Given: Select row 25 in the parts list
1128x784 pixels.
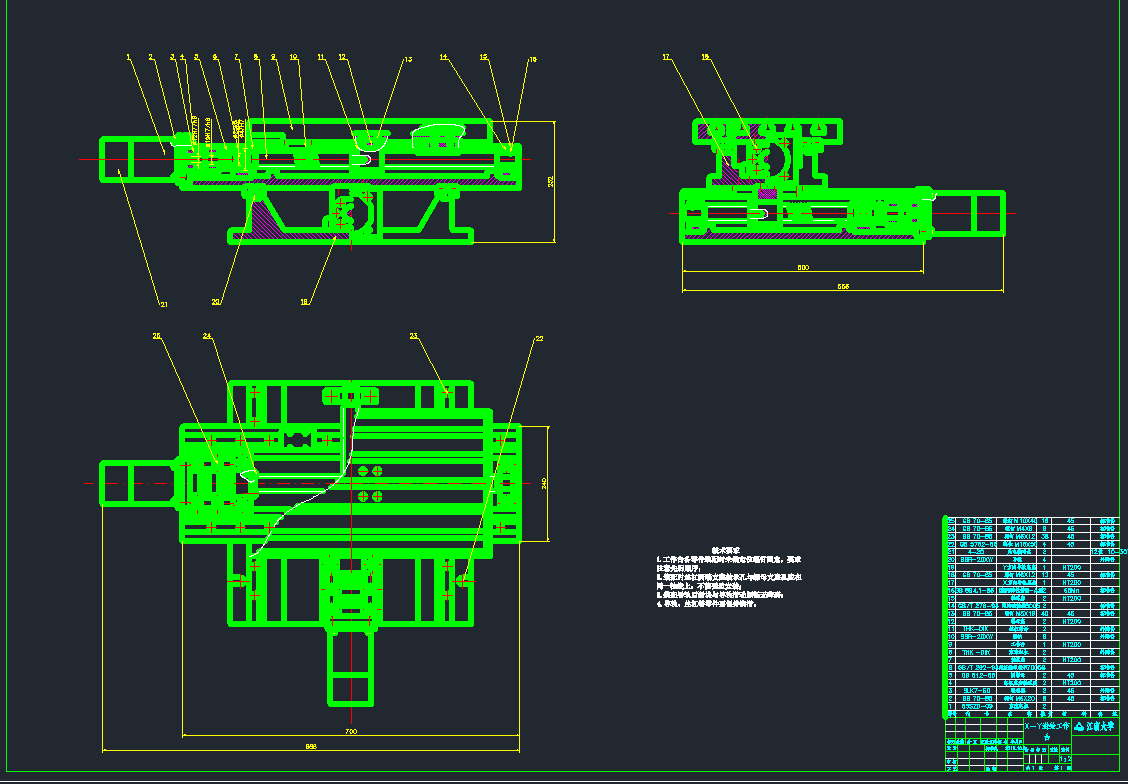Looking at the screenshot, I should click(1030, 521).
